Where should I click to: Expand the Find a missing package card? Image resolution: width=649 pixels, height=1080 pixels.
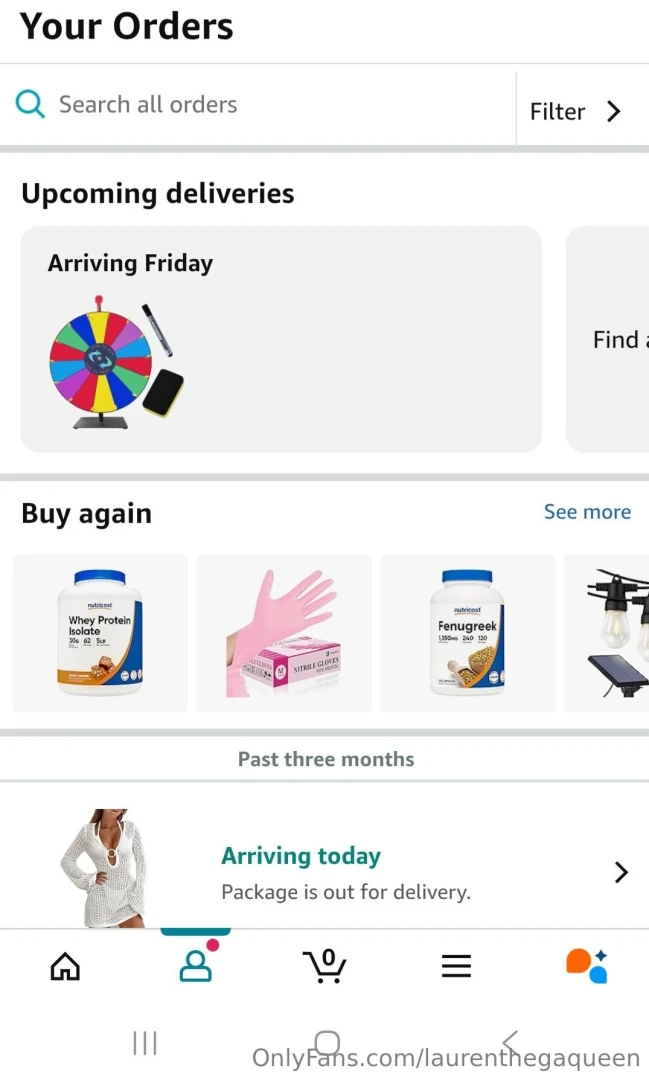point(617,339)
